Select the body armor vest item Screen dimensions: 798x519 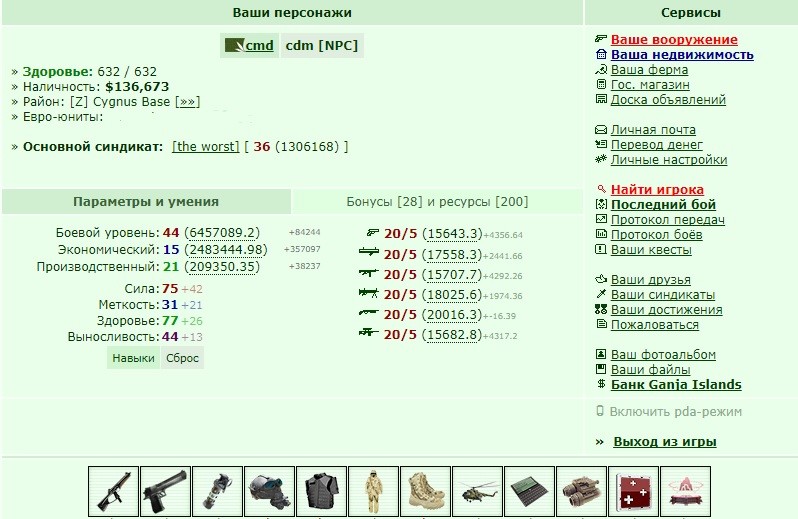(321, 492)
